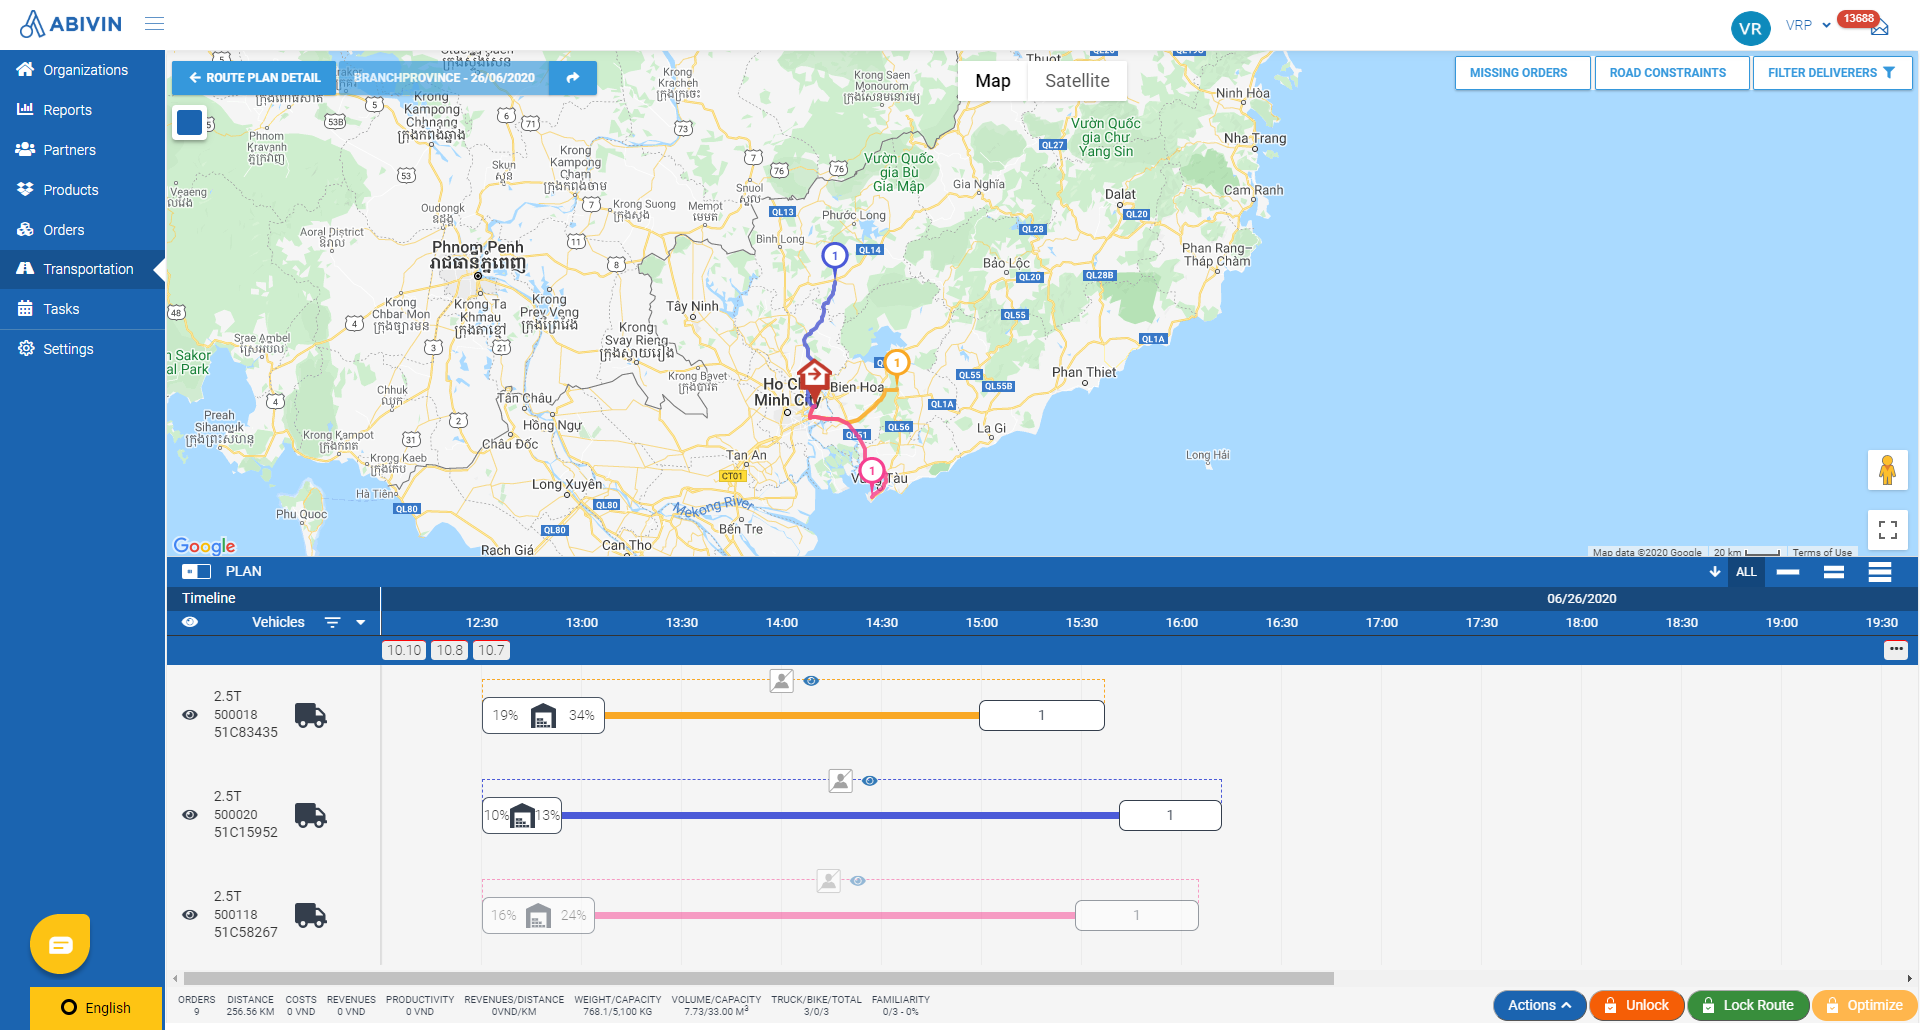Toggle visibility of all vehicles eye icon
This screenshot has height=1030, width=1920.
tap(190, 622)
